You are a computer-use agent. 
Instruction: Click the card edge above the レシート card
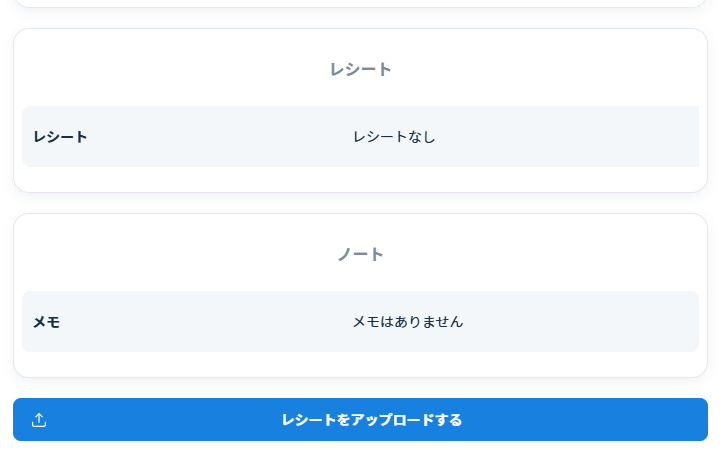click(x=360, y=5)
